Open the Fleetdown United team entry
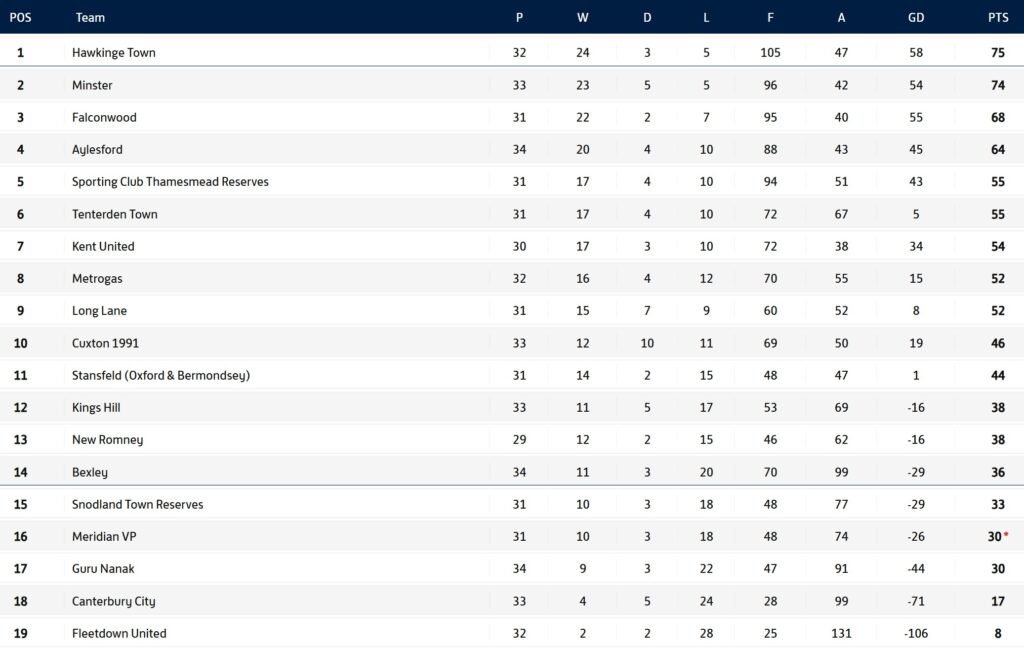 click(119, 633)
